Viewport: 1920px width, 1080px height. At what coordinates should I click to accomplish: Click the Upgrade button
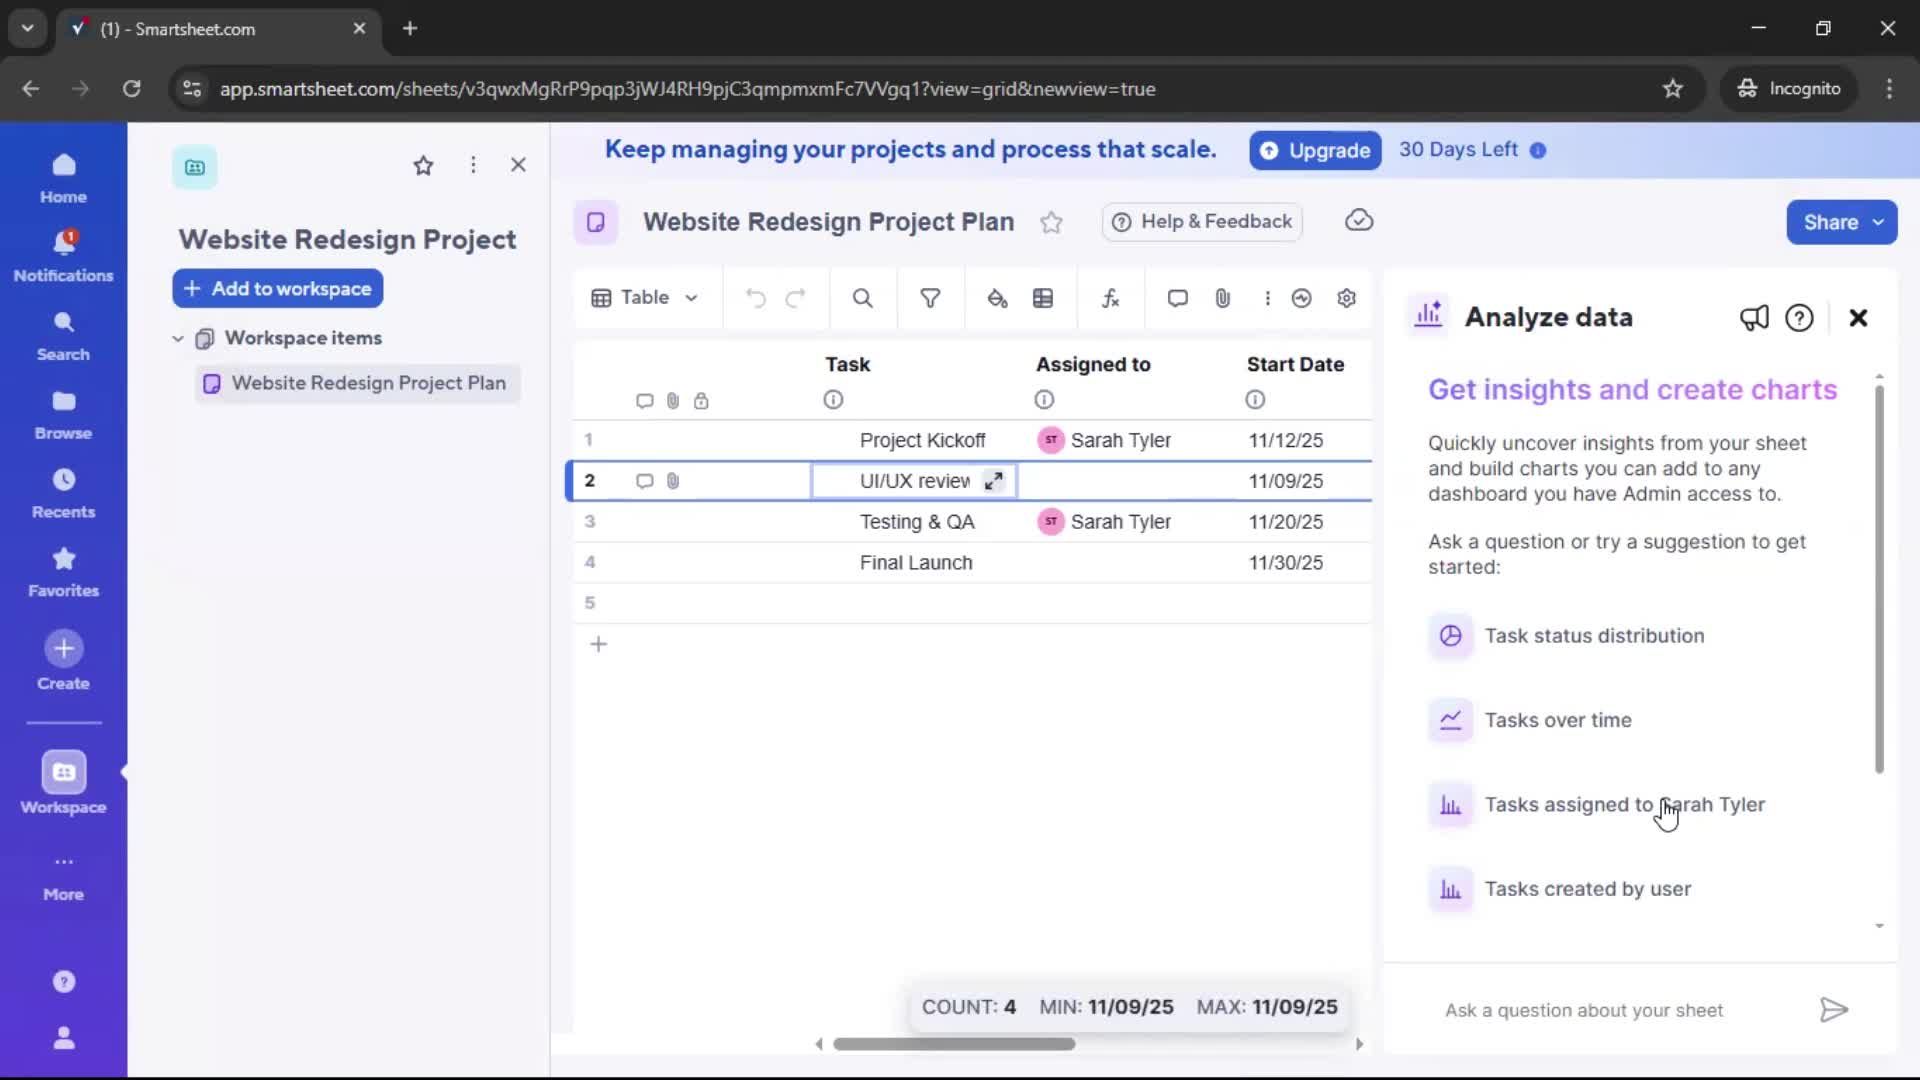pyautogui.click(x=1314, y=150)
